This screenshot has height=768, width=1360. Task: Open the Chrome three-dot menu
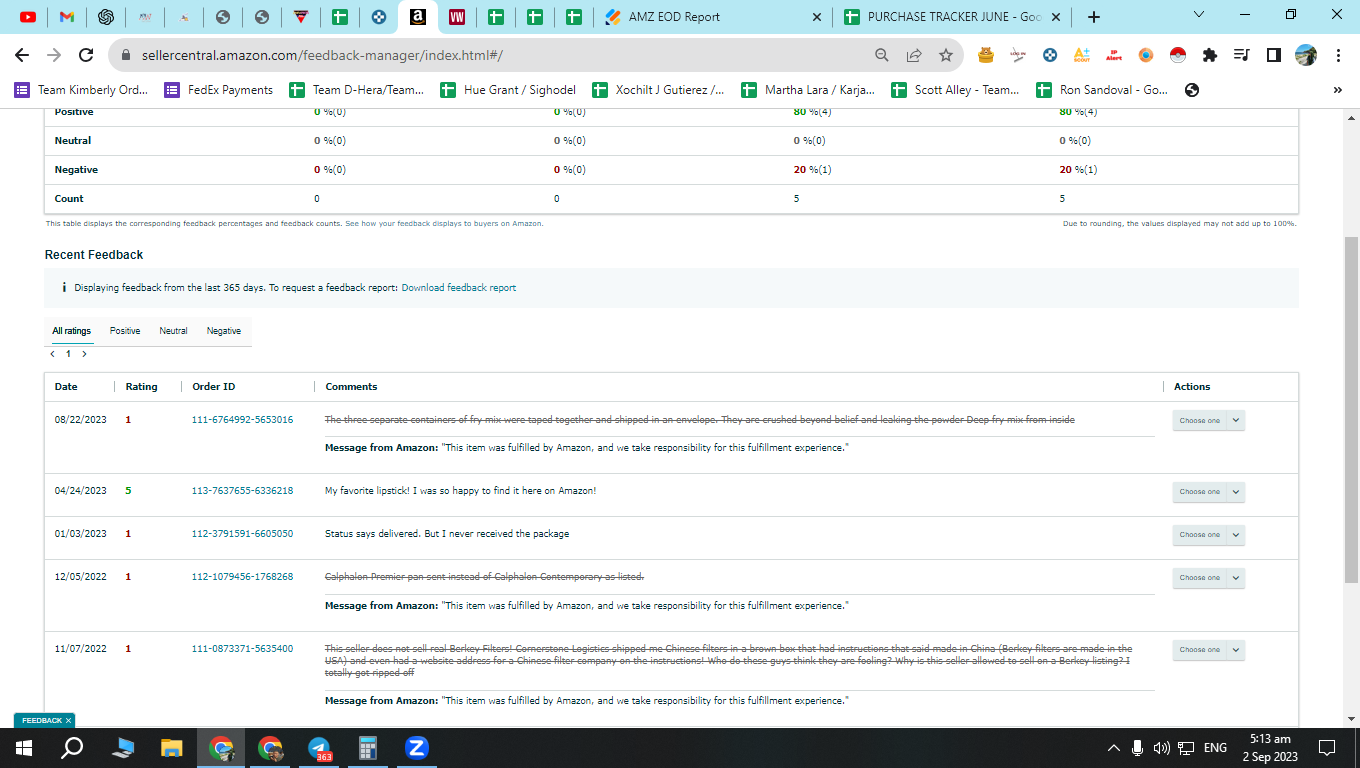click(x=1339, y=55)
